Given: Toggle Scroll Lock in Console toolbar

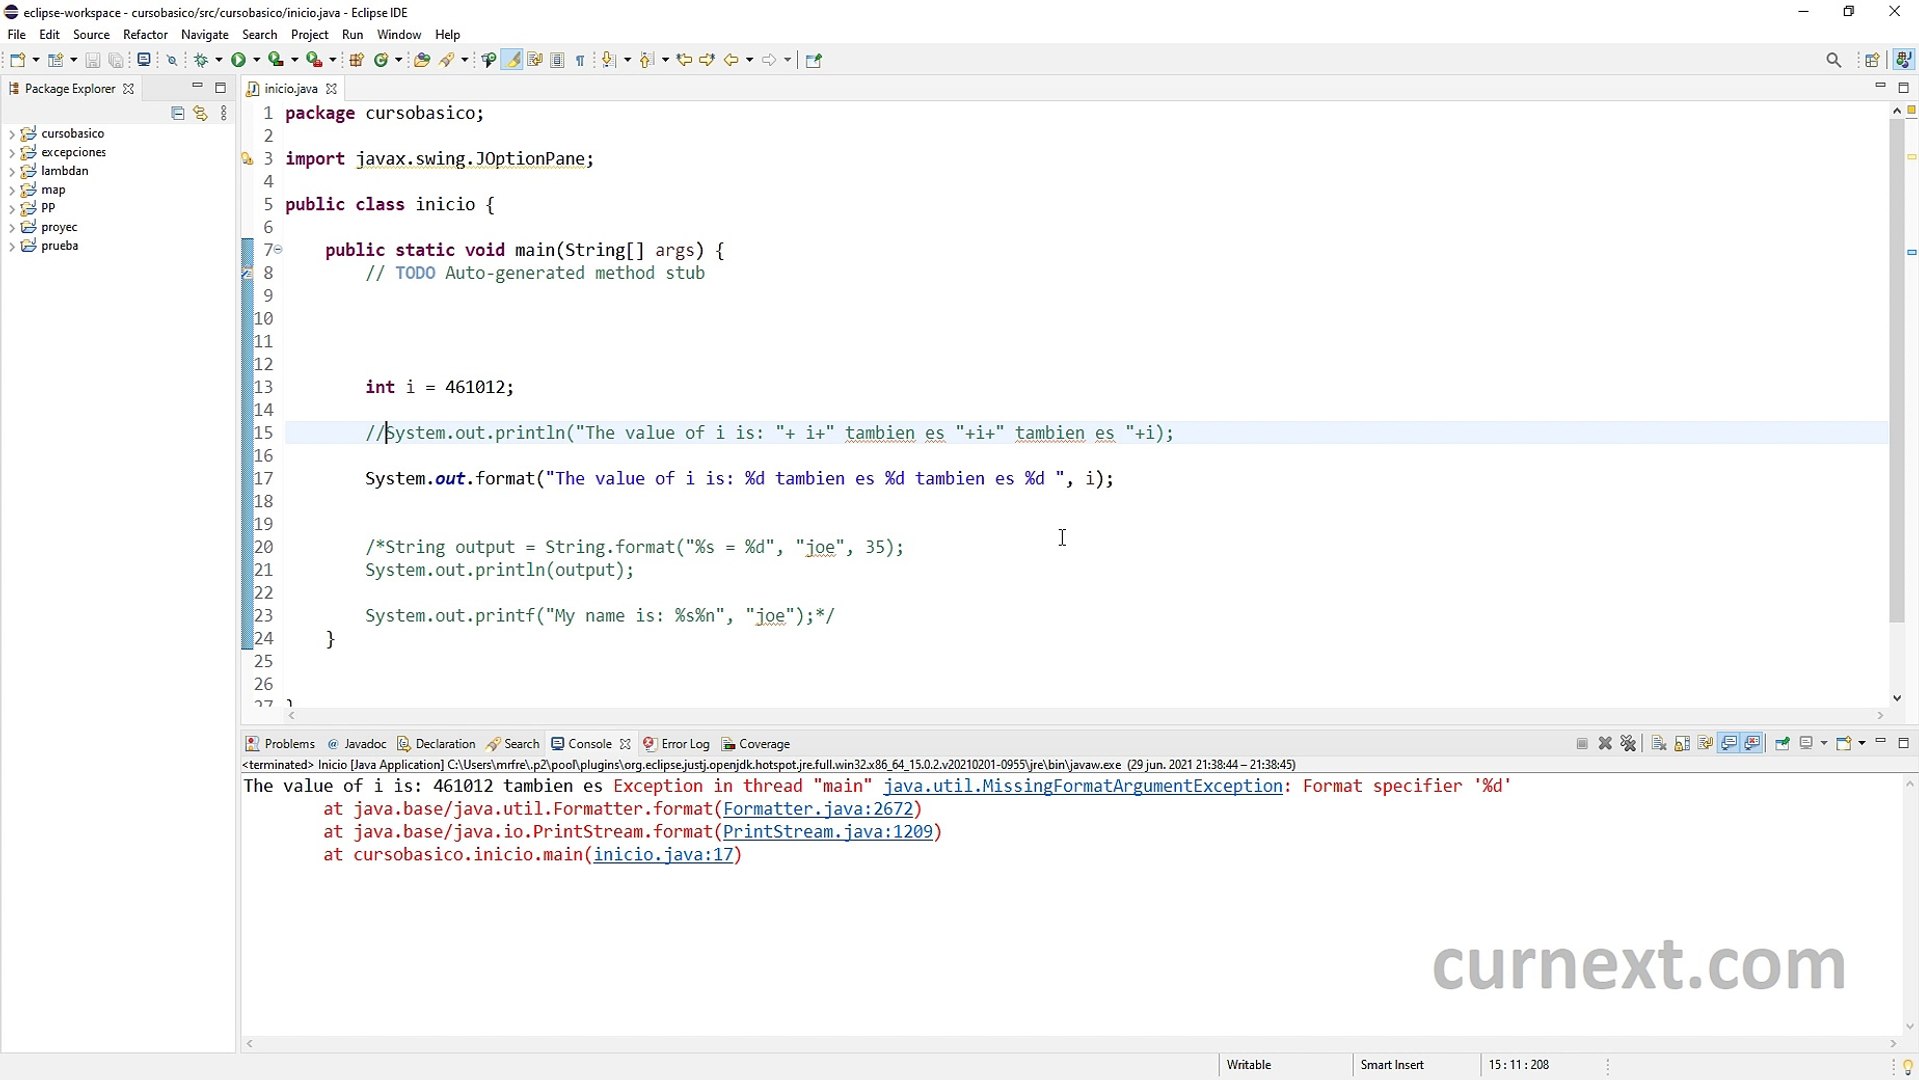Looking at the screenshot, I should pos(1682,743).
